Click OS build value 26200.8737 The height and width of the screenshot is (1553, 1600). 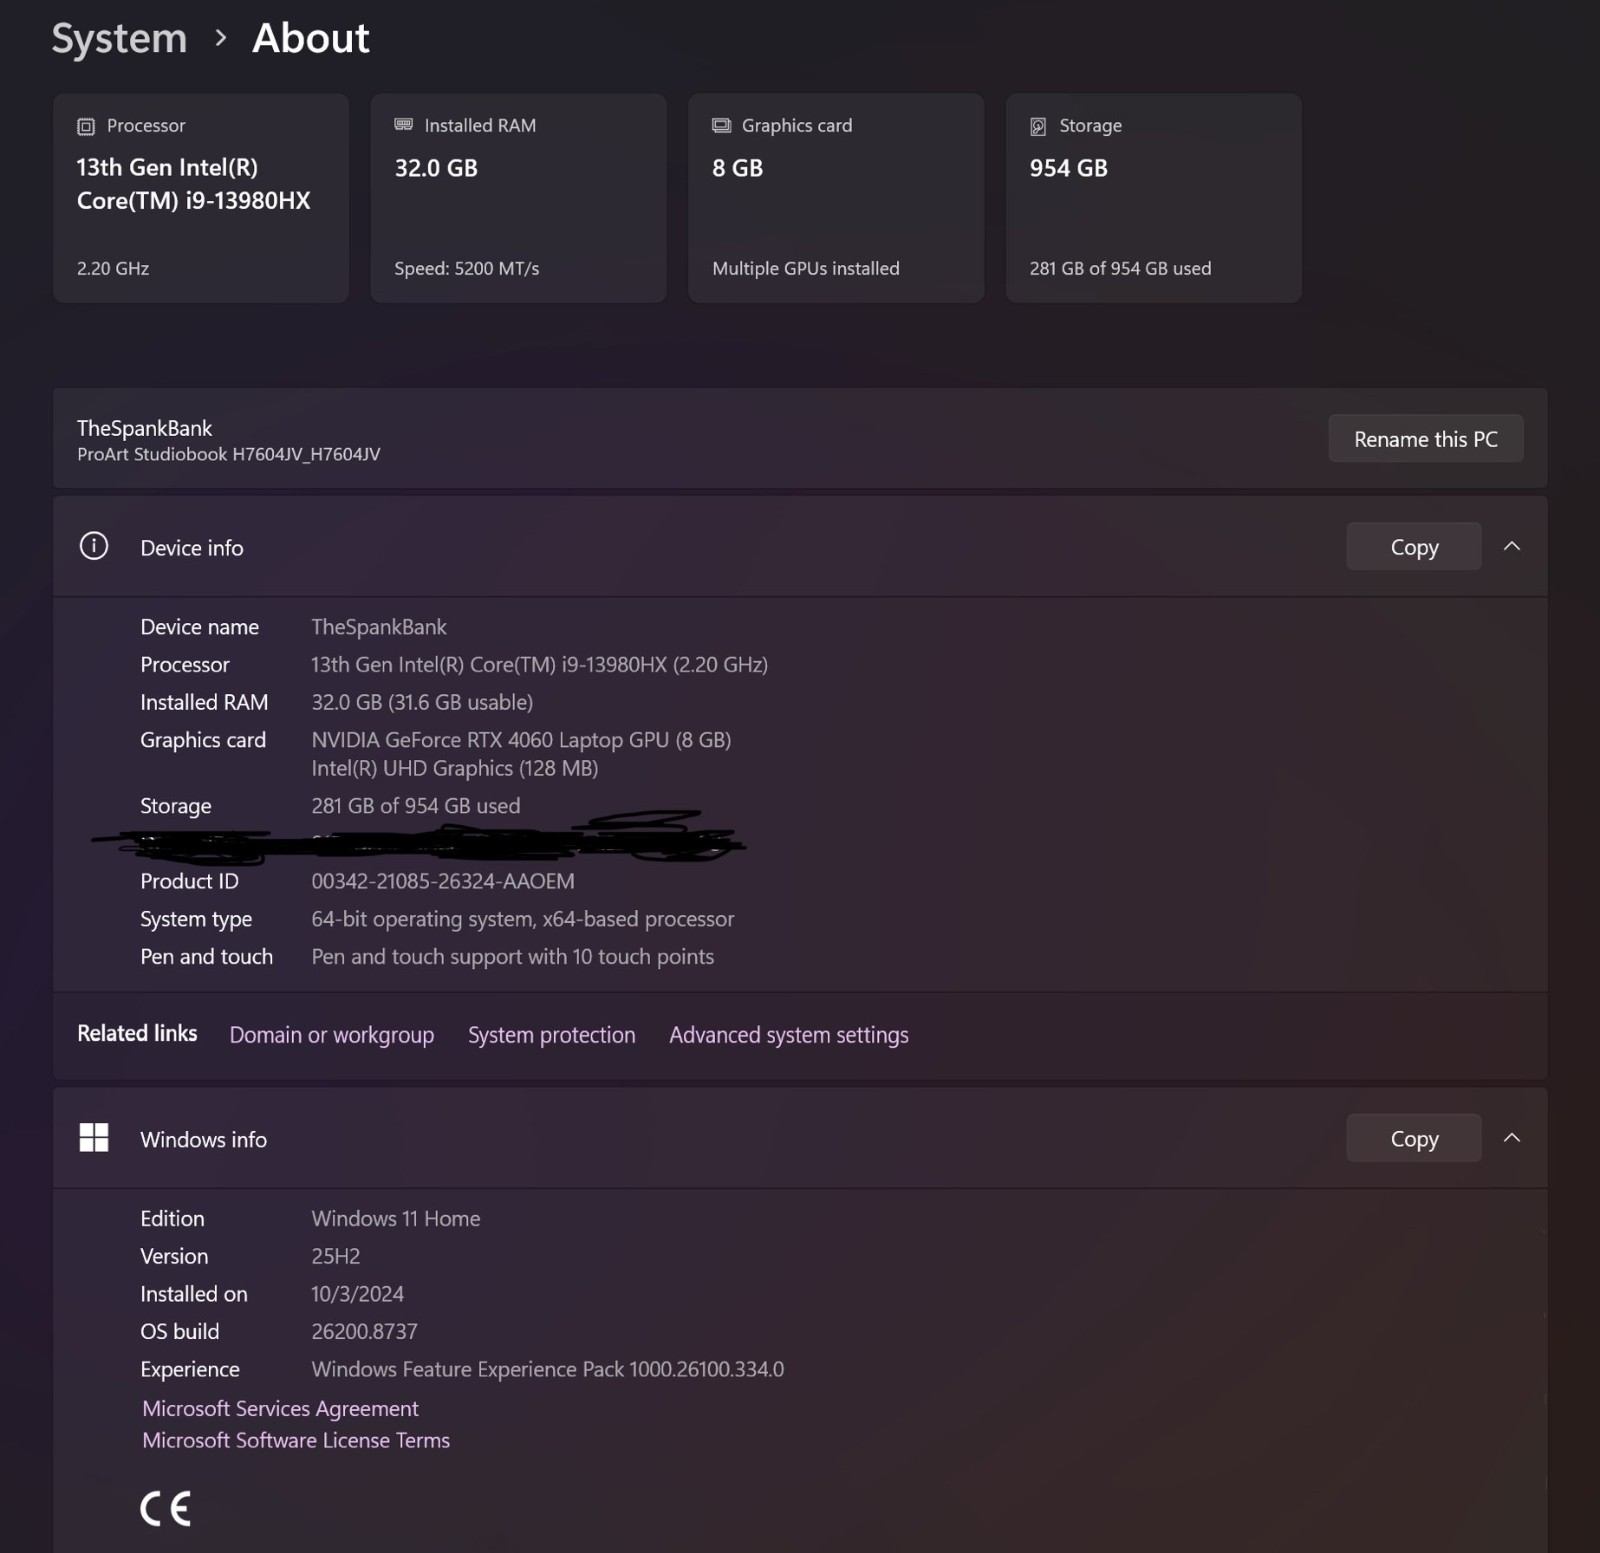[365, 1331]
